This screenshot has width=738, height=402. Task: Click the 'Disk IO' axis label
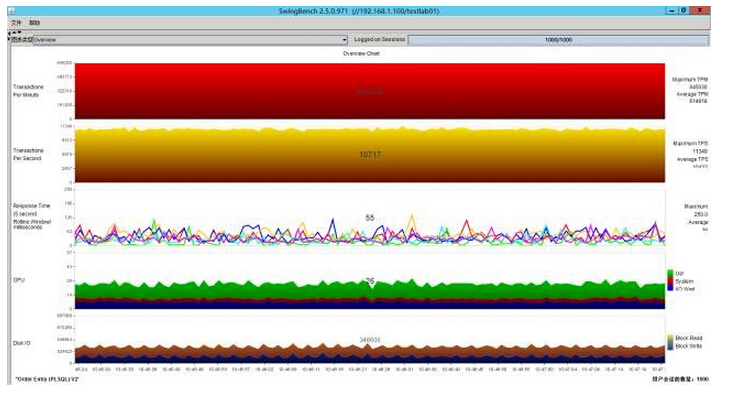pos(21,344)
